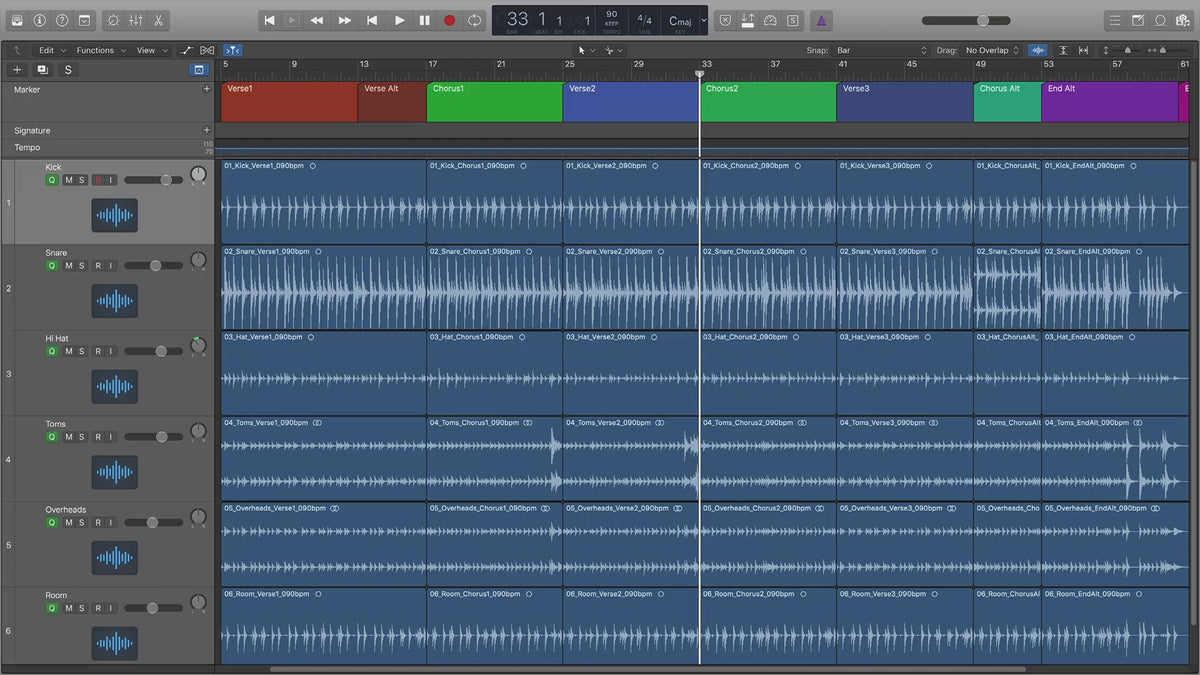This screenshot has width=1200, height=675.
Task: Click the add track plus button
Action: pyautogui.click(x=17, y=70)
